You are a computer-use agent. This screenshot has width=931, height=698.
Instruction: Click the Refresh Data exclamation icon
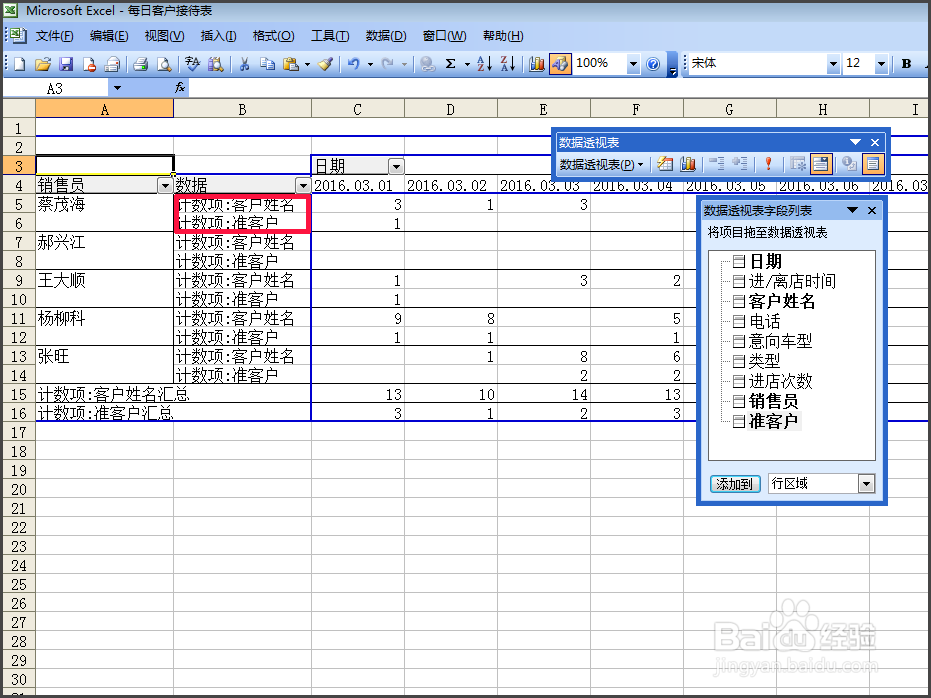(768, 164)
